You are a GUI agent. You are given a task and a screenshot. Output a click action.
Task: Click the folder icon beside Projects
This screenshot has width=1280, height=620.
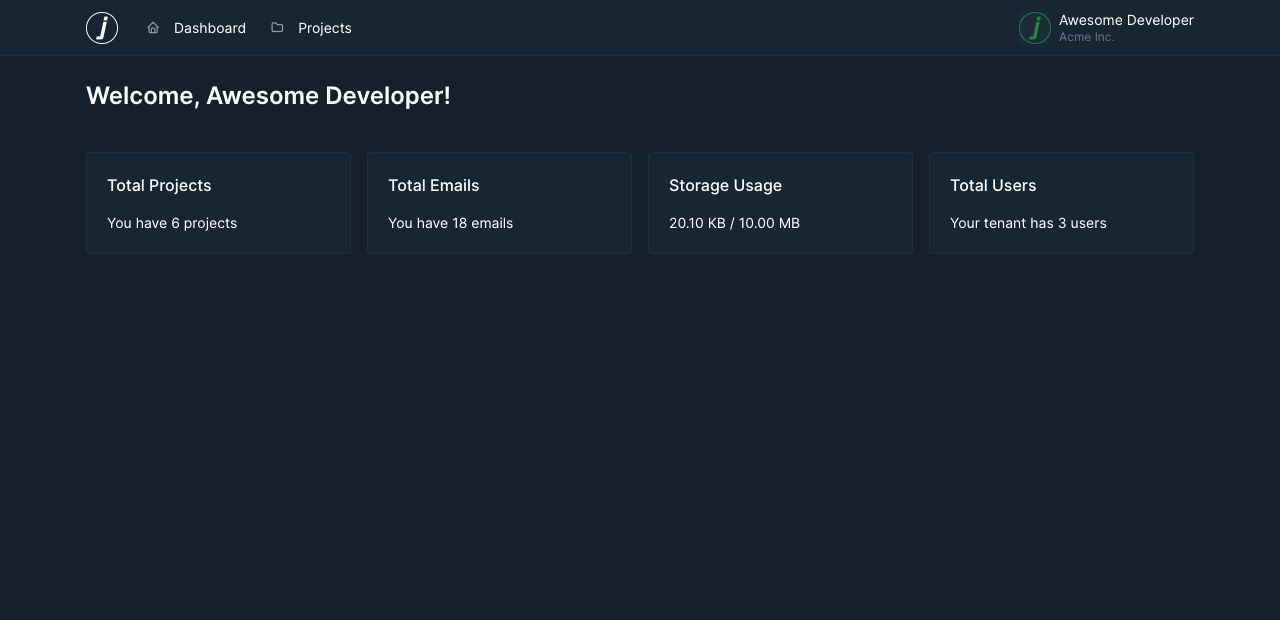(277, 28)
